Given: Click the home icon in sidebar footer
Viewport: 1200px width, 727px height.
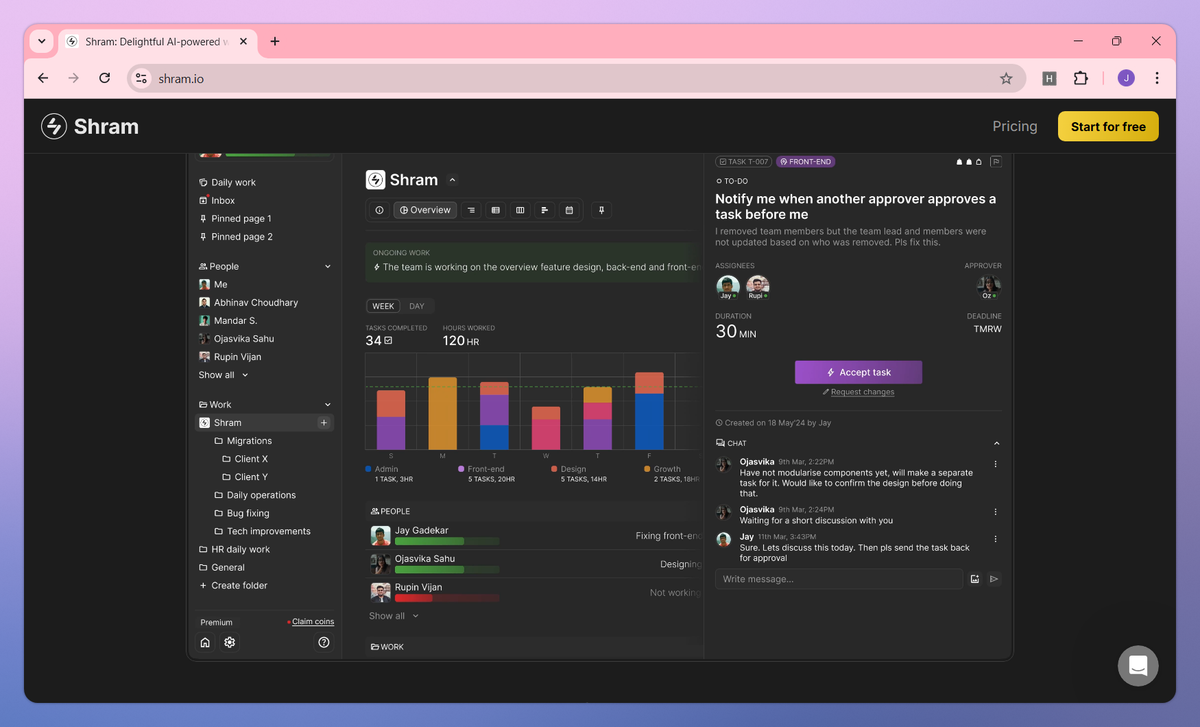Looking at the screenshot, I should coord(205,642).
